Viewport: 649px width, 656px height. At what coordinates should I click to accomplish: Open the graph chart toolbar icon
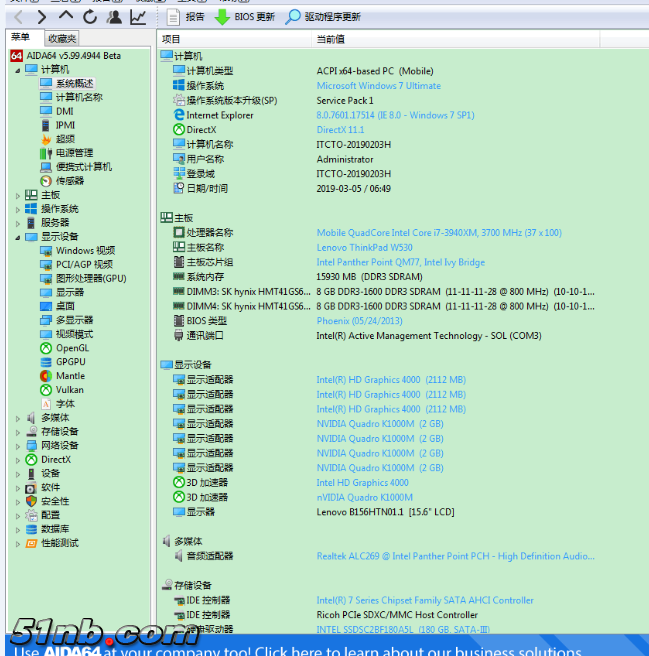(x=138, y=17)
